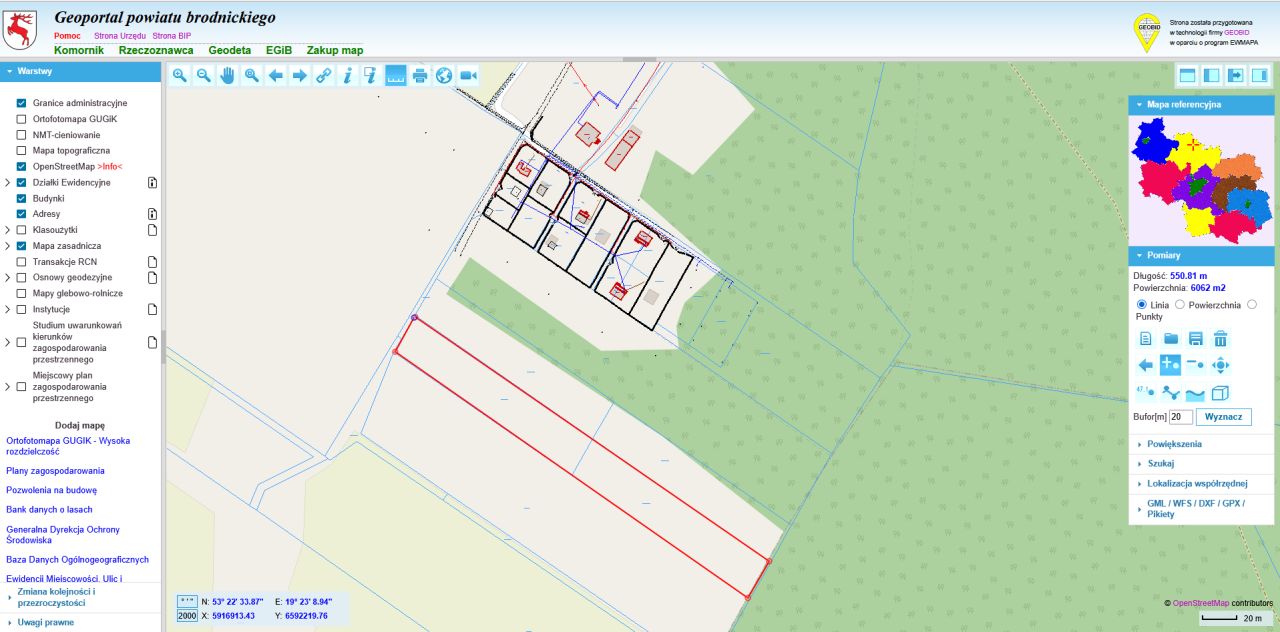Image resolution: width=1280 pixels, height=632 pixels.
Task: Expand Działki Ewidencyjne layer group
Action: click(8, 183)
